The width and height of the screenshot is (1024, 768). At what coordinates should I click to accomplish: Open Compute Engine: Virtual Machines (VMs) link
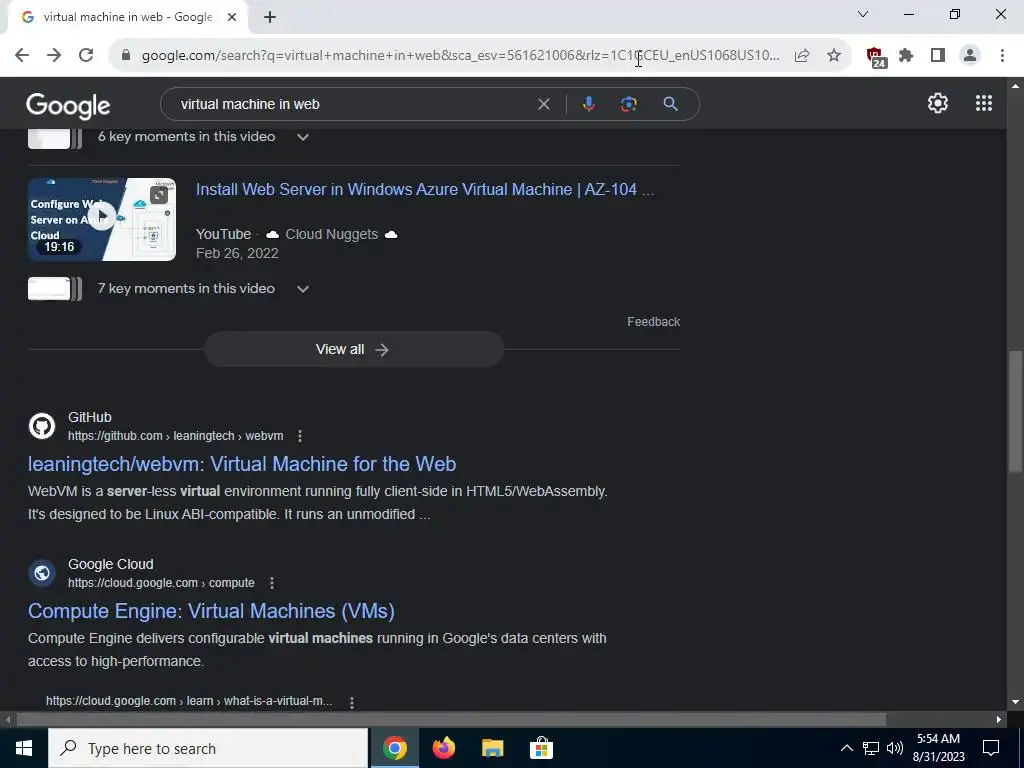(x=211, y=611)
